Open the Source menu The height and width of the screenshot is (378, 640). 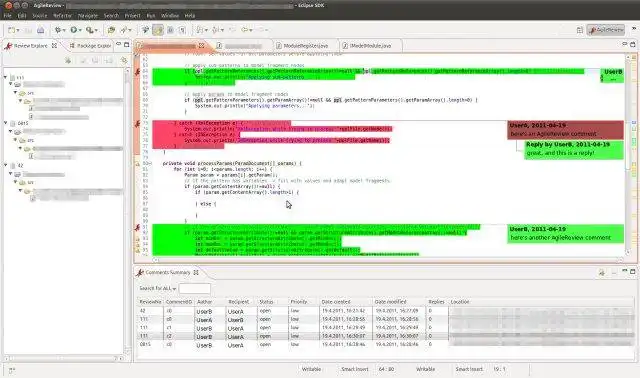pos(40,16)
